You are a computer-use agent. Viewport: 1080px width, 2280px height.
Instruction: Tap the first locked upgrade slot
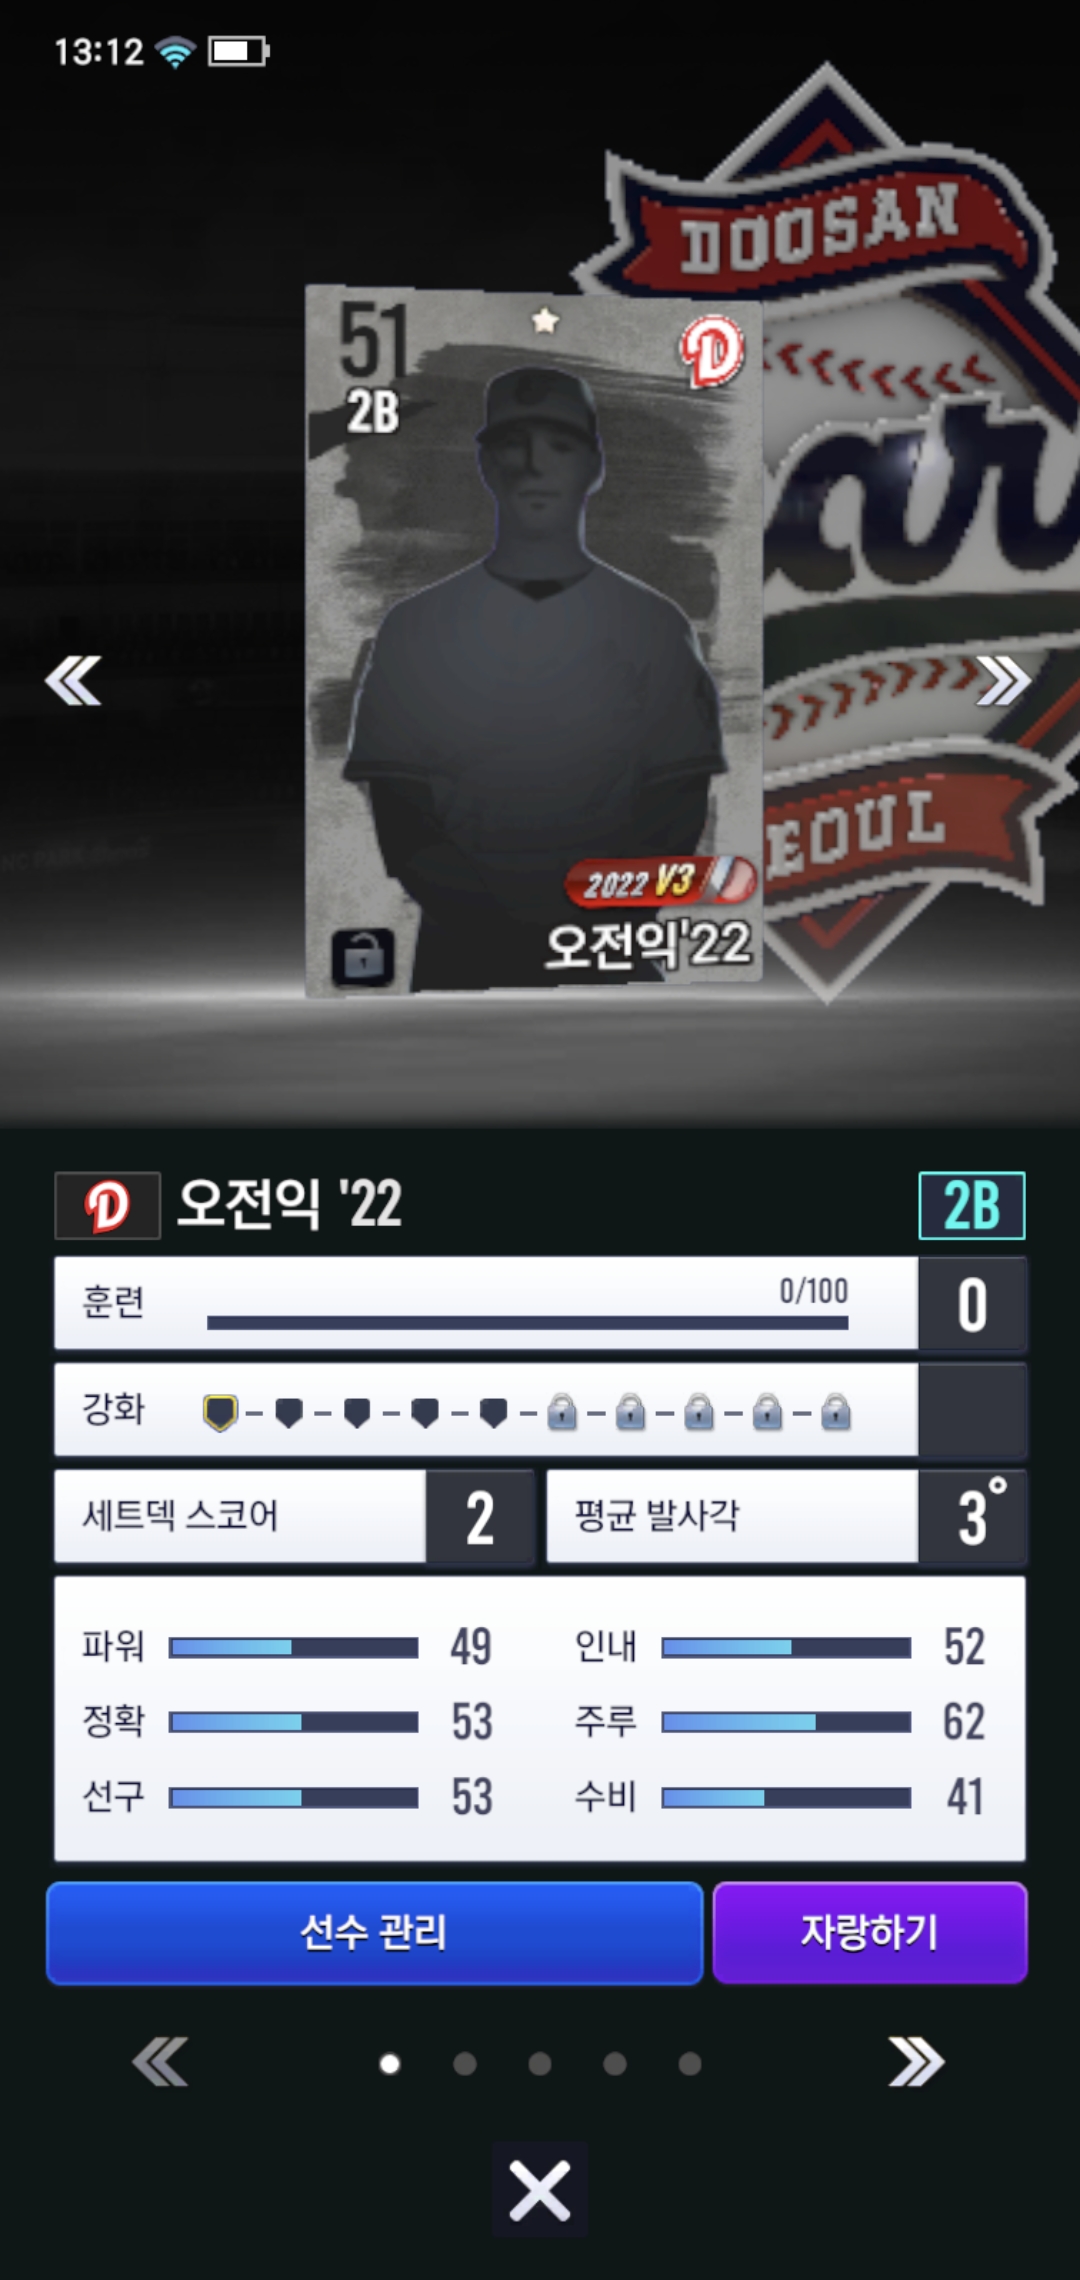pyautogui.click(x=562, y=1413)
